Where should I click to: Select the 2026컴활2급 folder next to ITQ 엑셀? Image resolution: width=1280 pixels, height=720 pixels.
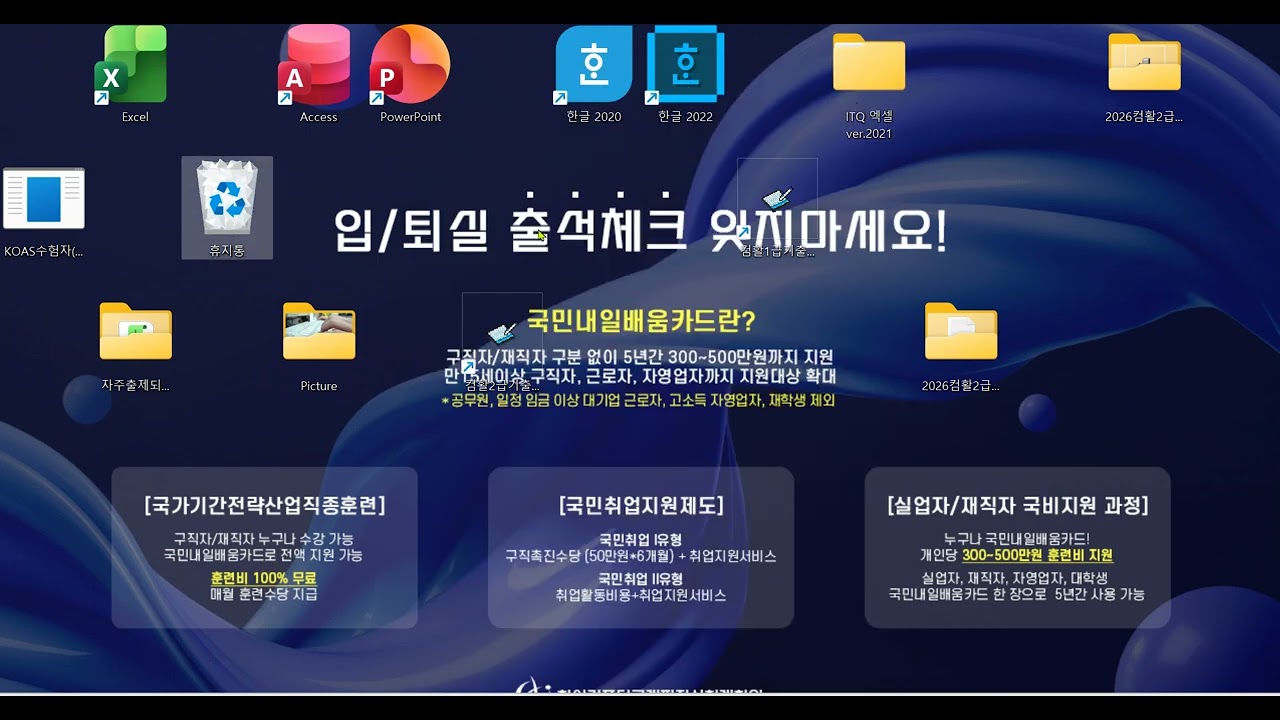click(1144, 64)
